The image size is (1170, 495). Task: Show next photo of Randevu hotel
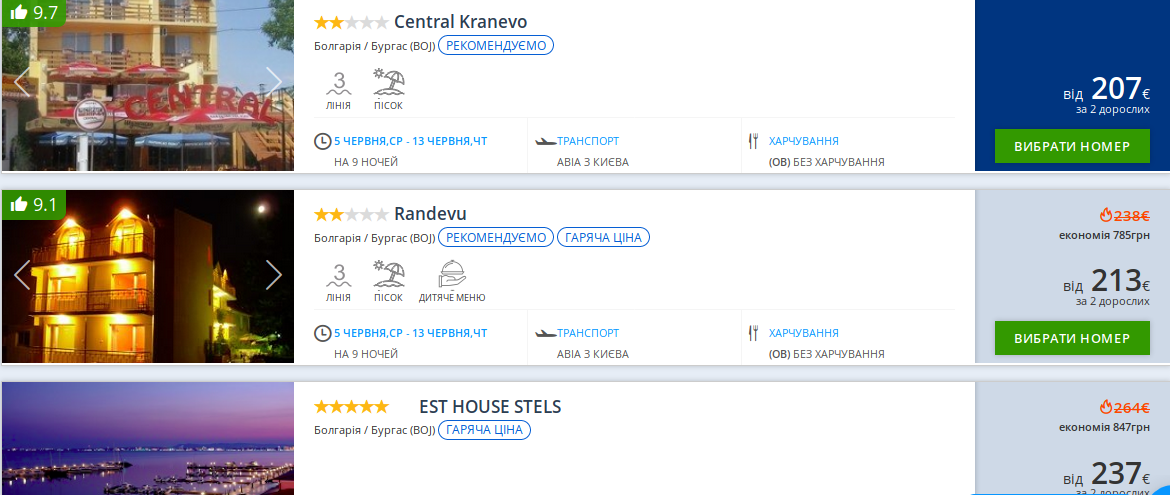click(x=274, y=275)
